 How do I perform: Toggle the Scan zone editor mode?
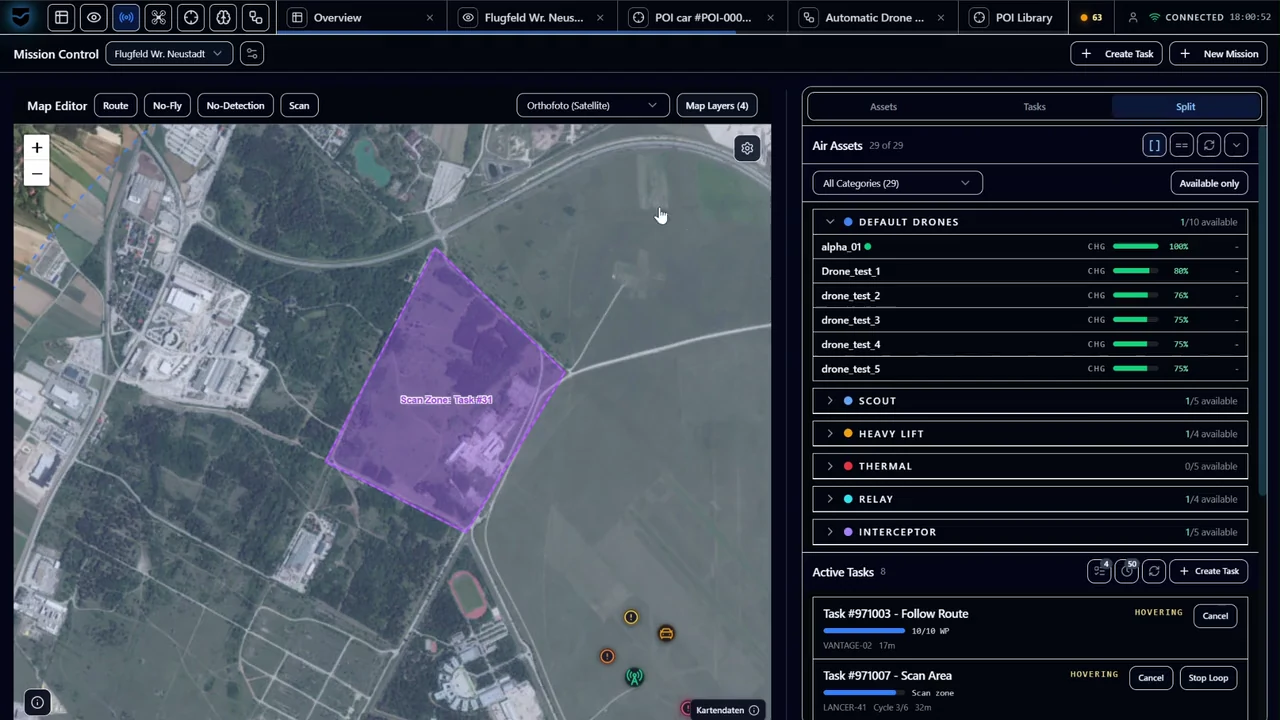tap(299, 105)
